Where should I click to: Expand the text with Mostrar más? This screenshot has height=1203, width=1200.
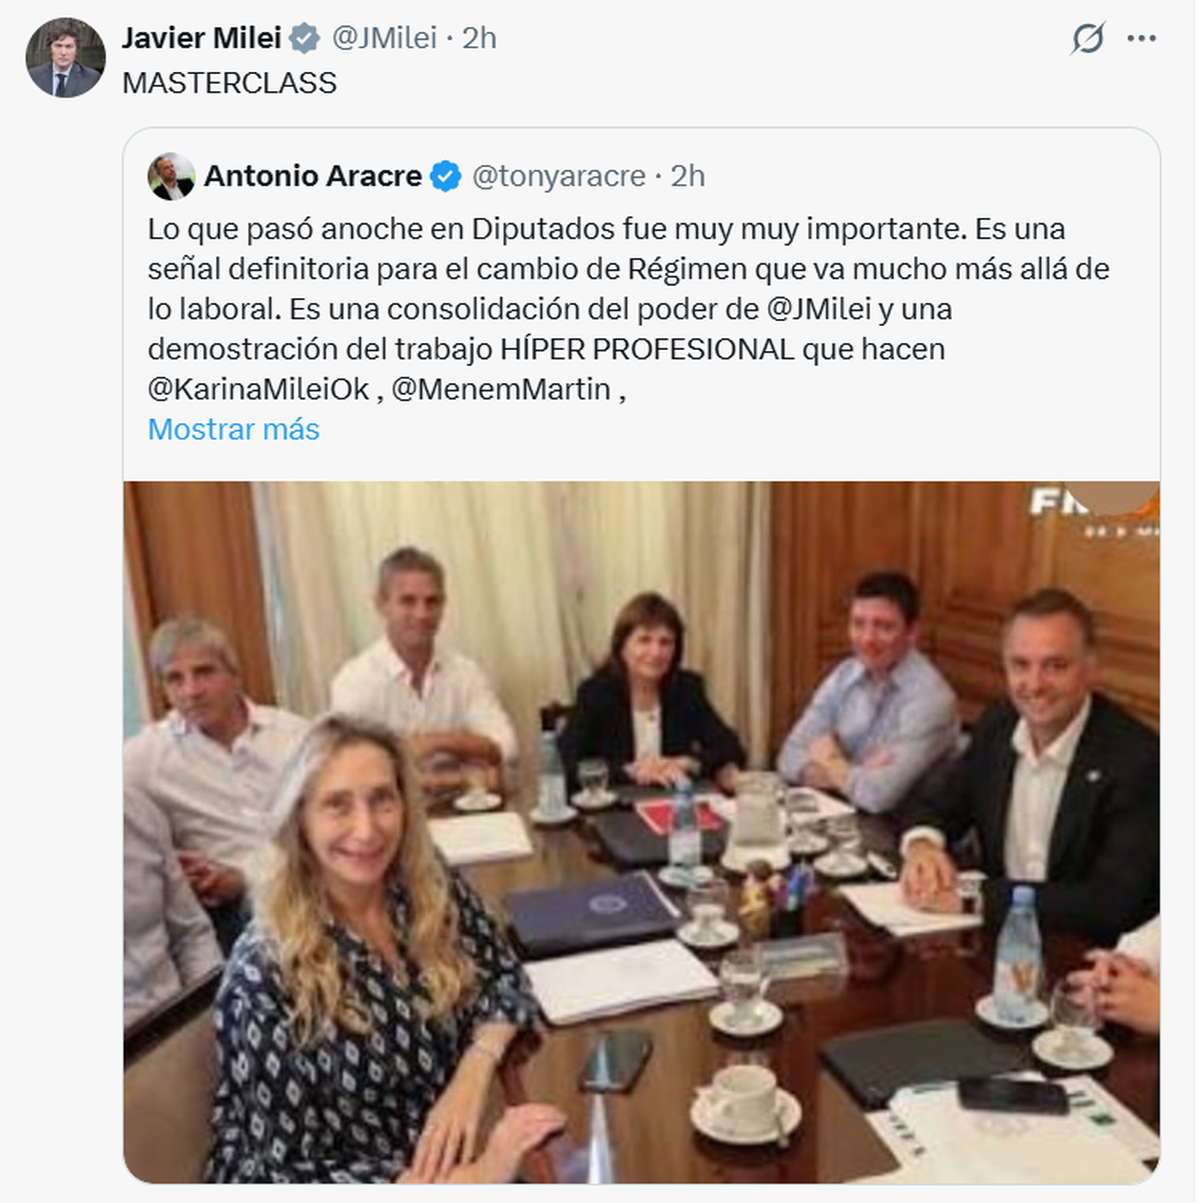click(234, 429)
